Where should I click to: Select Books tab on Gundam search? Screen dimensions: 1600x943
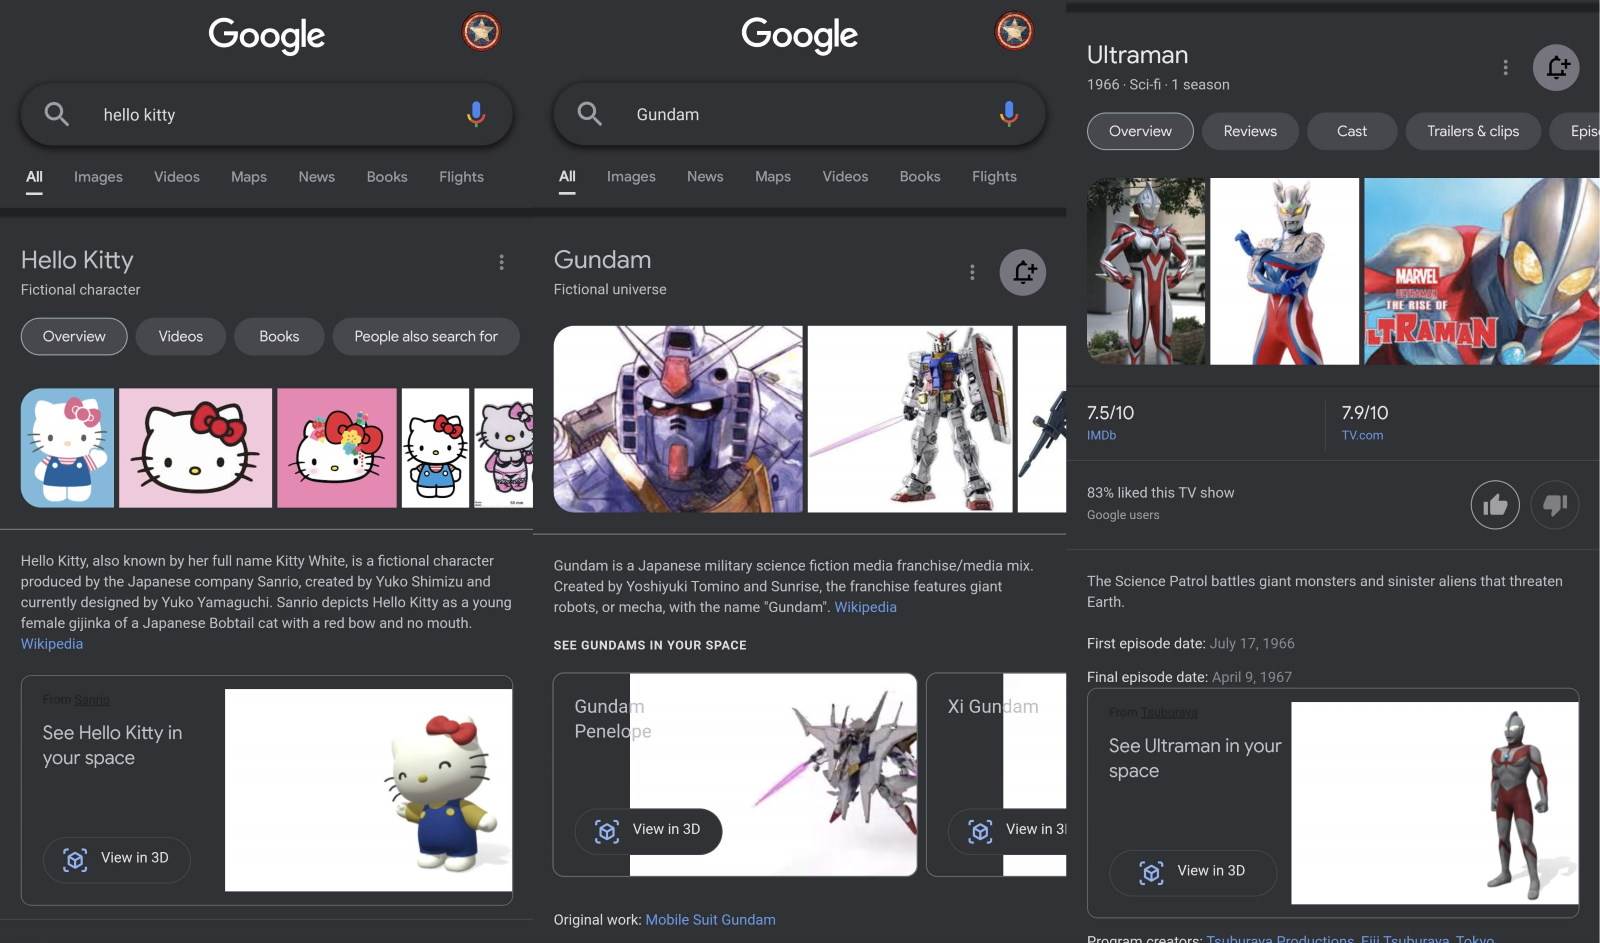pos(920,176)
